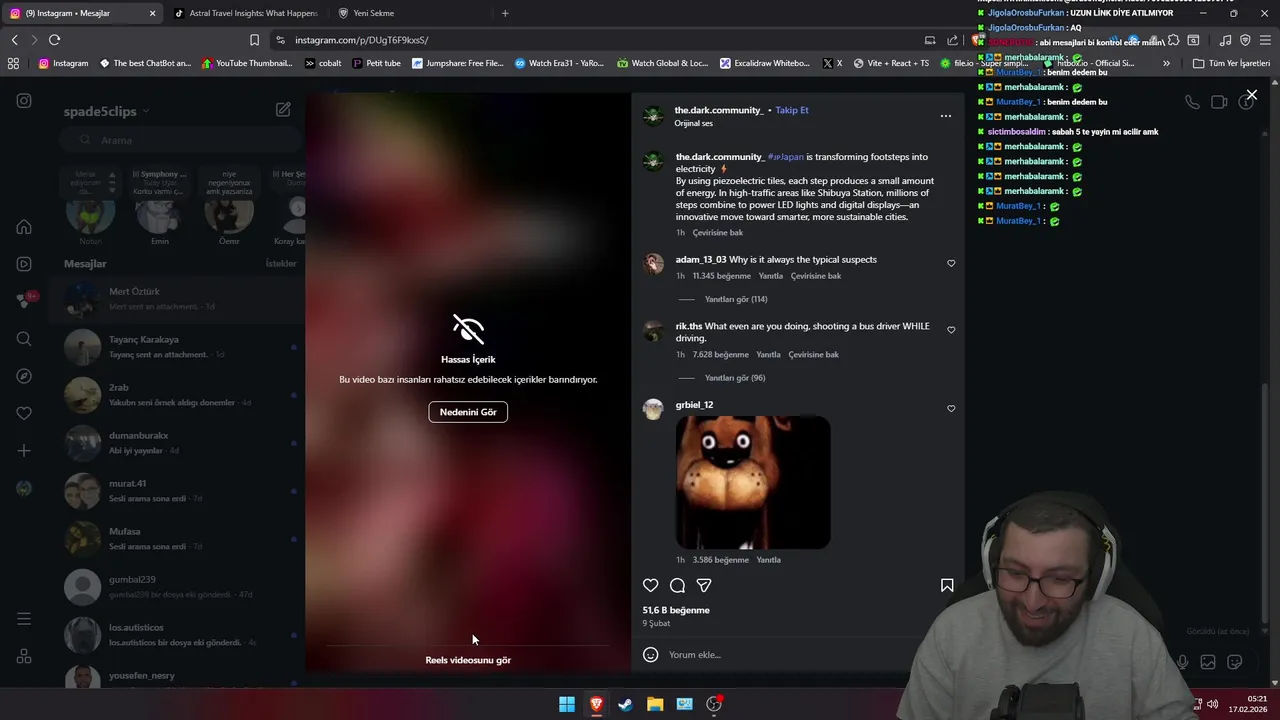
Task: Save post with the bookmark icon
Action: pos(947,586)
